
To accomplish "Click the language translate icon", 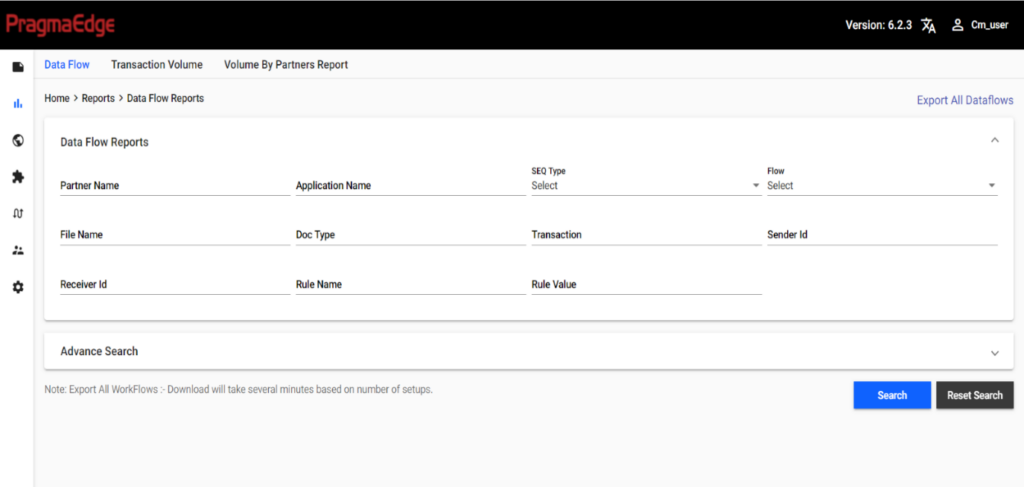I will pos(928,25).
